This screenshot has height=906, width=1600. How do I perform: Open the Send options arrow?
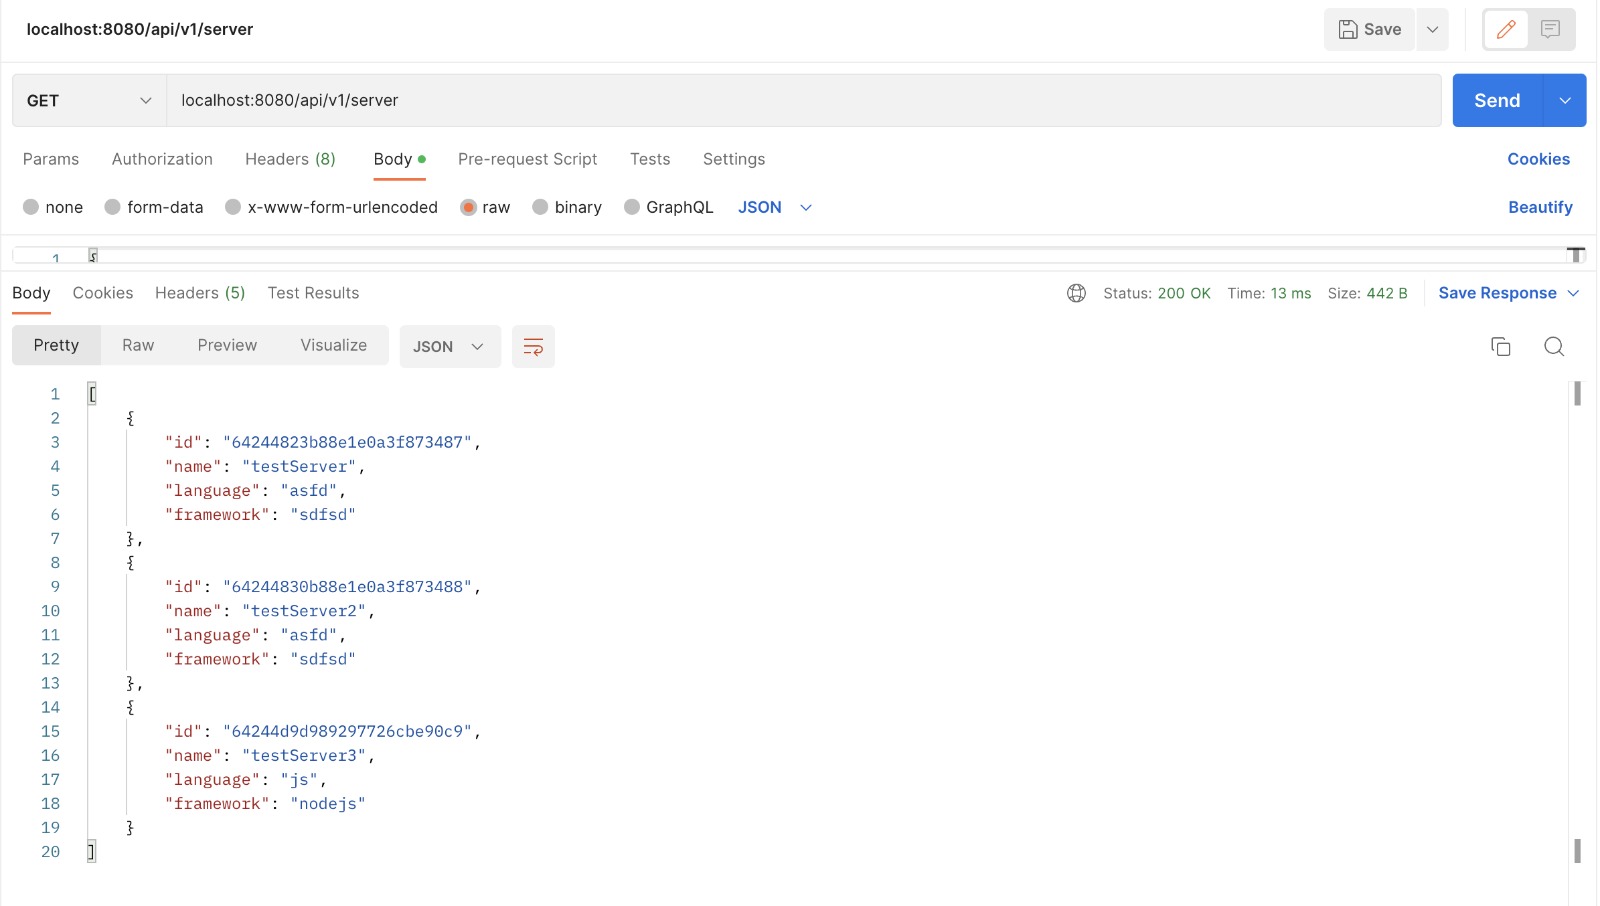1565,100
